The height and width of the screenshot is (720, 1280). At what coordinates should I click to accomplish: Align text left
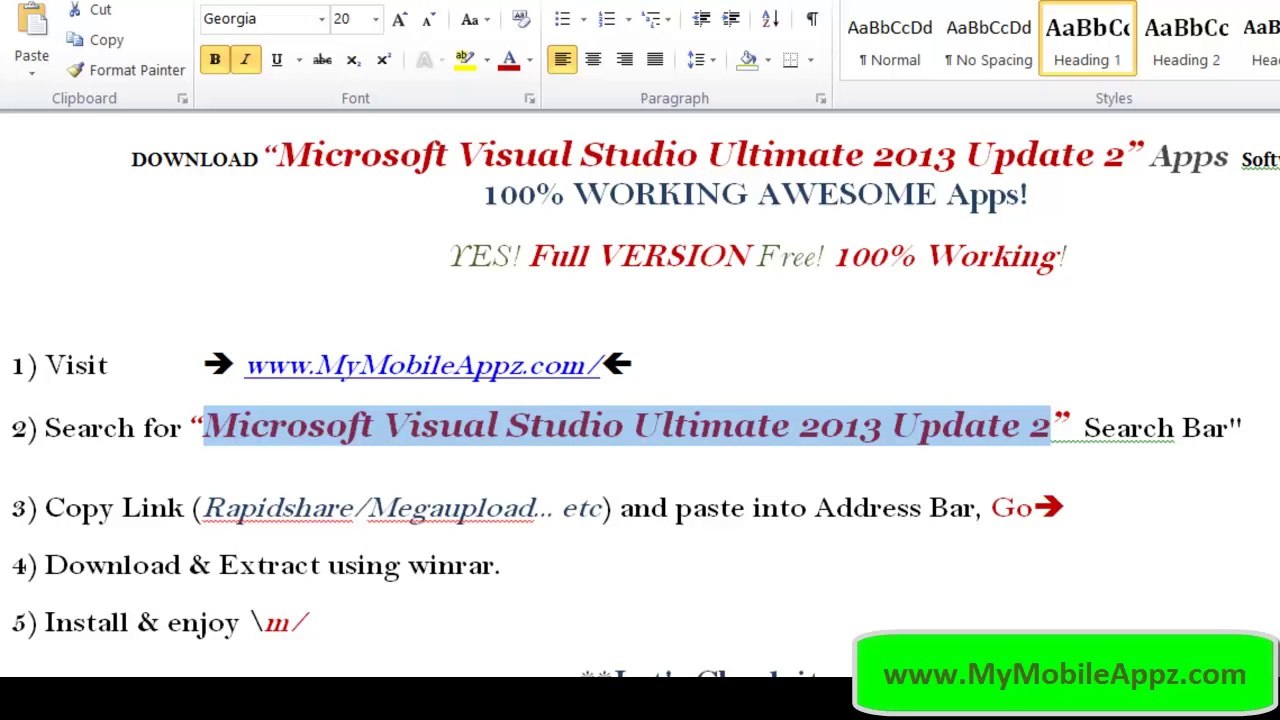(562, 60)
